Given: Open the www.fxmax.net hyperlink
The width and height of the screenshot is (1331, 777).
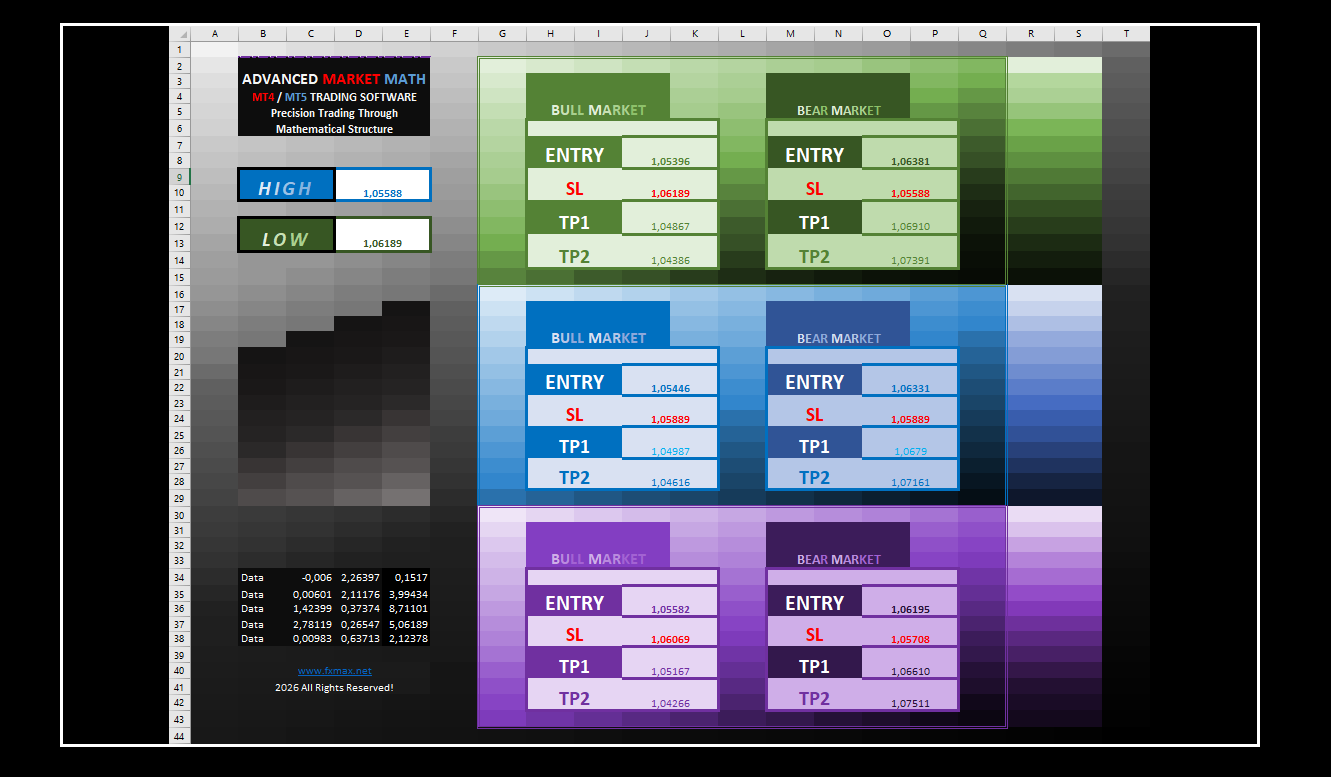Looking at the screenshot, I should pyautogui.click(x=334, y=671).
